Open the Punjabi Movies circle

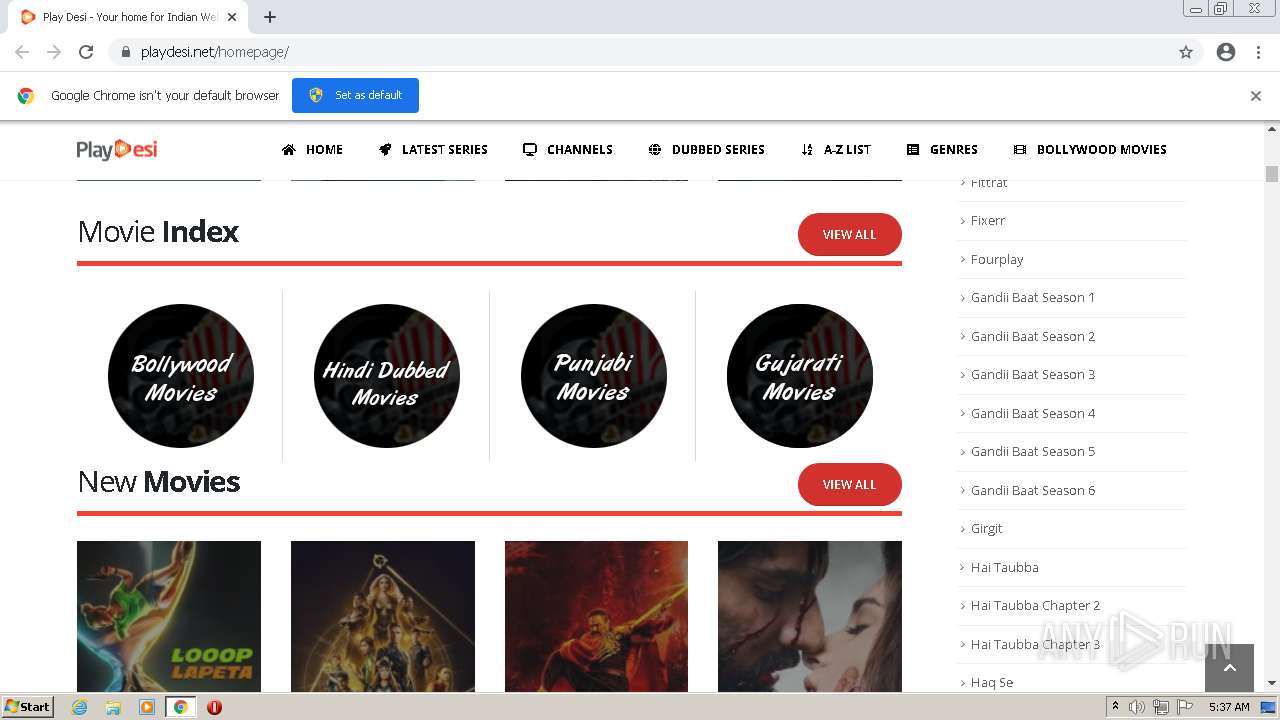[x=593, y=376]
